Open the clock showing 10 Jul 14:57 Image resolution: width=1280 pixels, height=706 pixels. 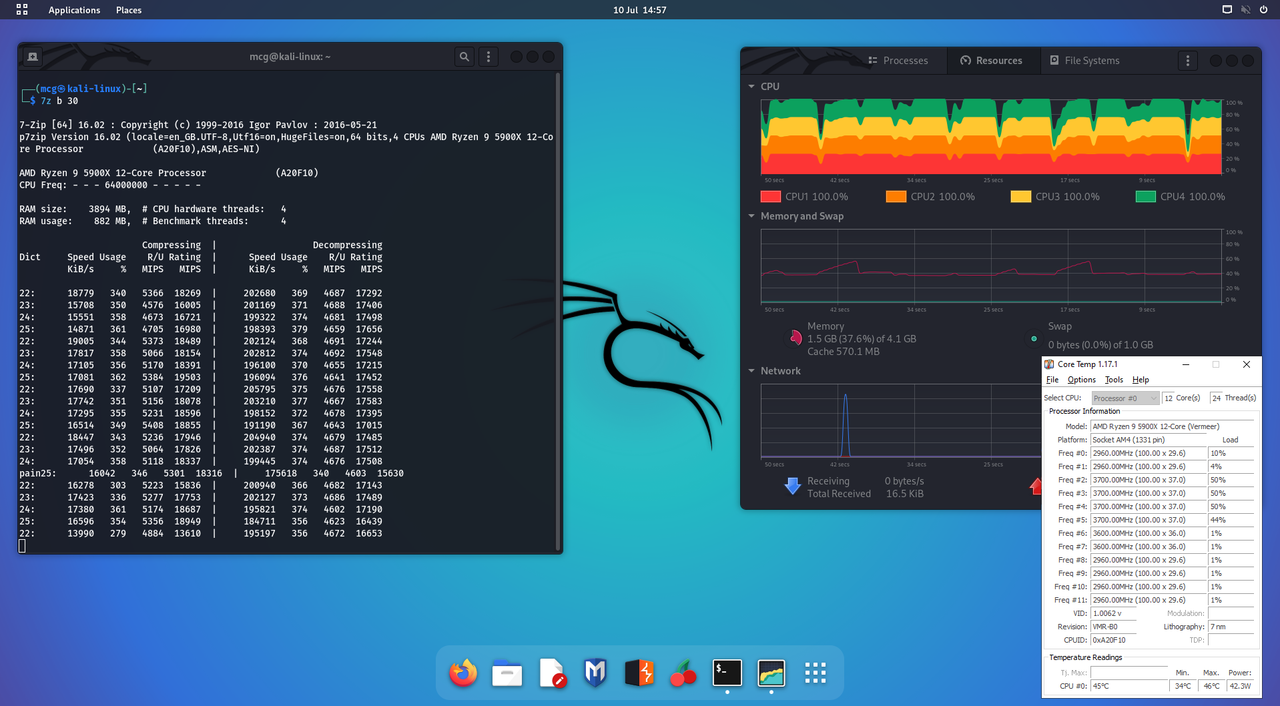coord(640,10)
